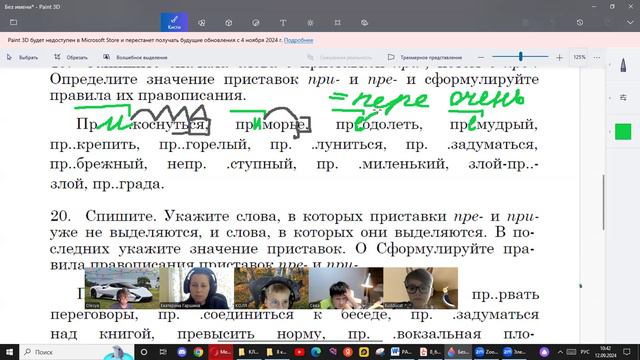Activate Волшебное выделение magic select

[x=136, y=58]
